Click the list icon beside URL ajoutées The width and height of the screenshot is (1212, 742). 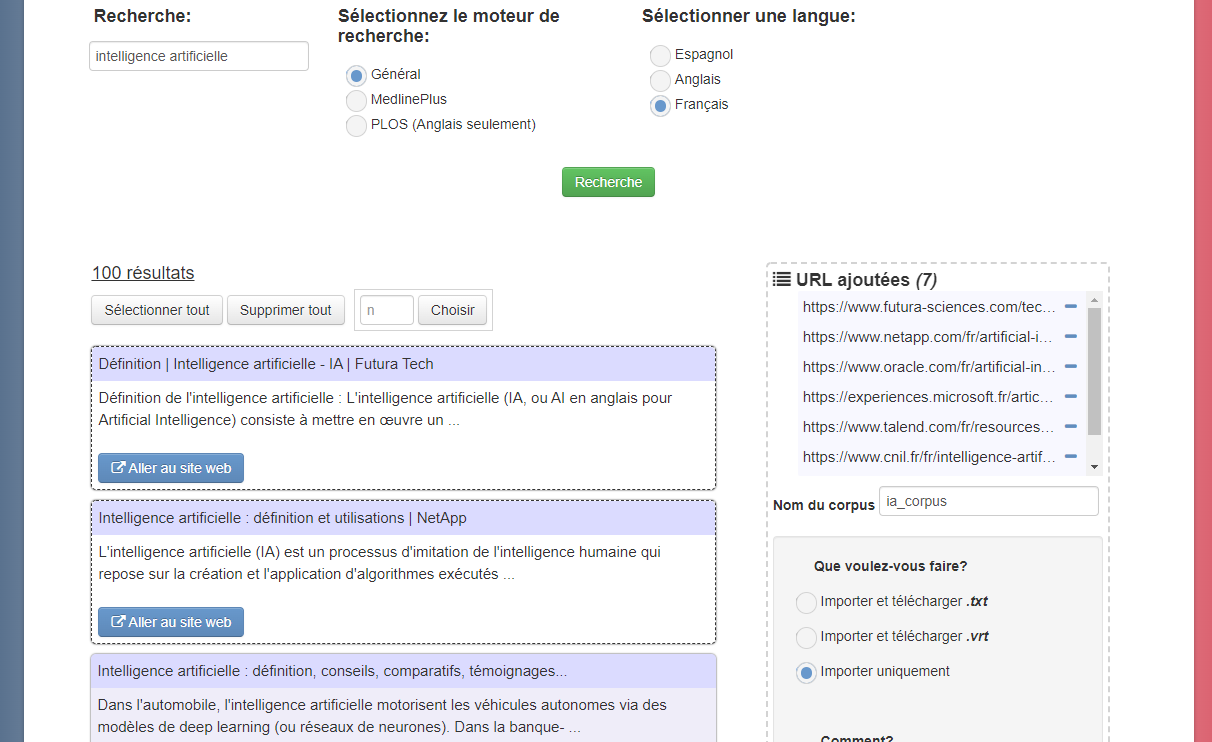(782, 280)
